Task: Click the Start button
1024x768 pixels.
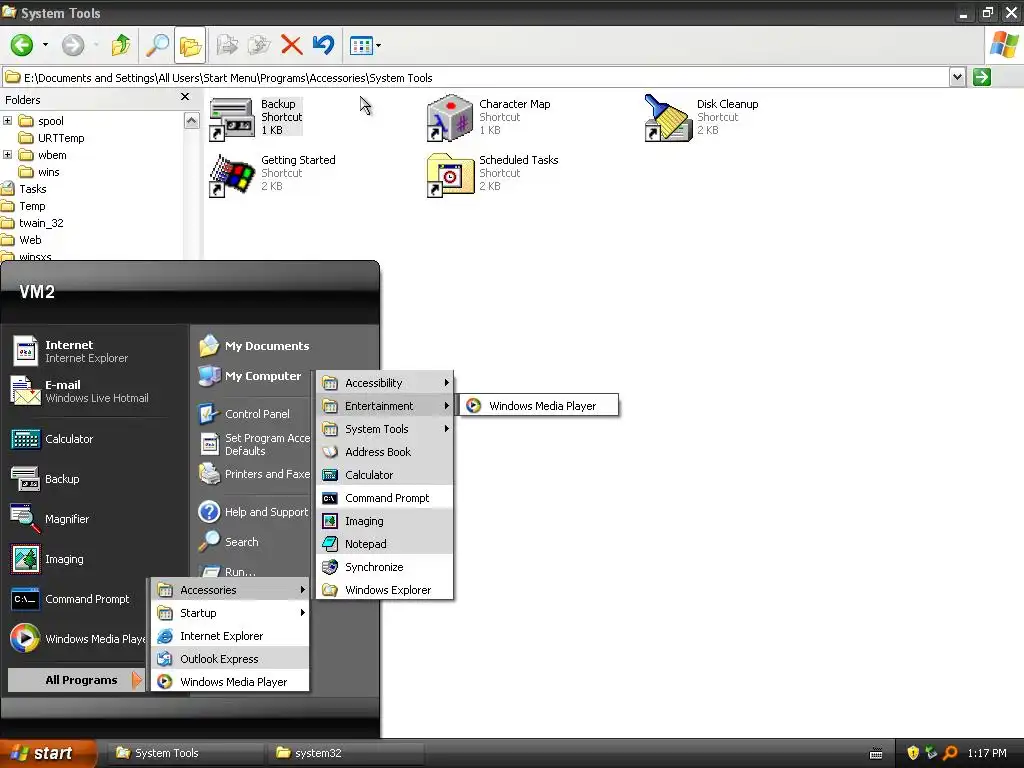Action: click(47, 753)
